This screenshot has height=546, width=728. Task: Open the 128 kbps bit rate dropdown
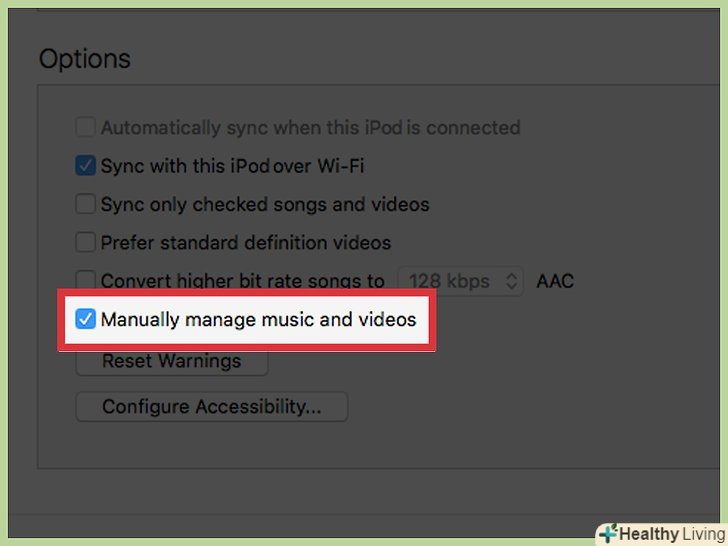coord(460,281)
